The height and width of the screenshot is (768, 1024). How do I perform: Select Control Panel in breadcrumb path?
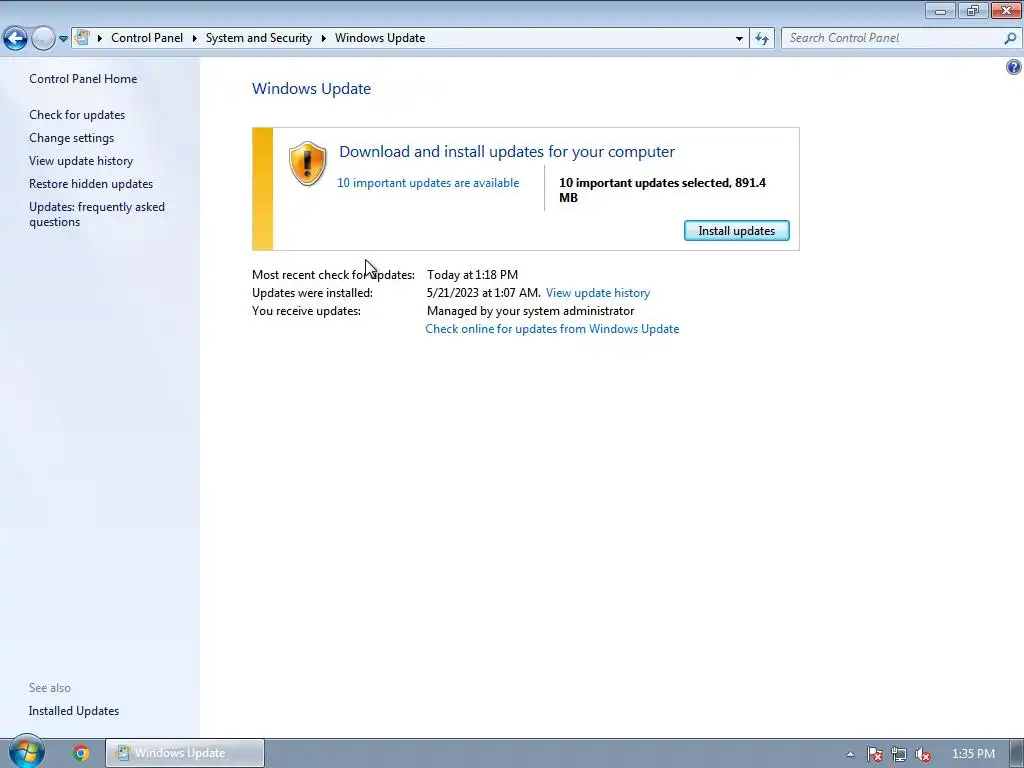click(147, 38)
